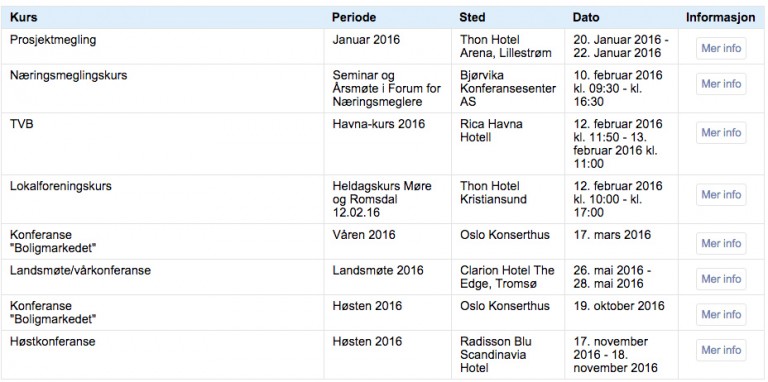The width and height of the screenshot is (768, 382).
Task: Open Mer info for Landsmøte/vårkonferanse
Action: point(721,279)
